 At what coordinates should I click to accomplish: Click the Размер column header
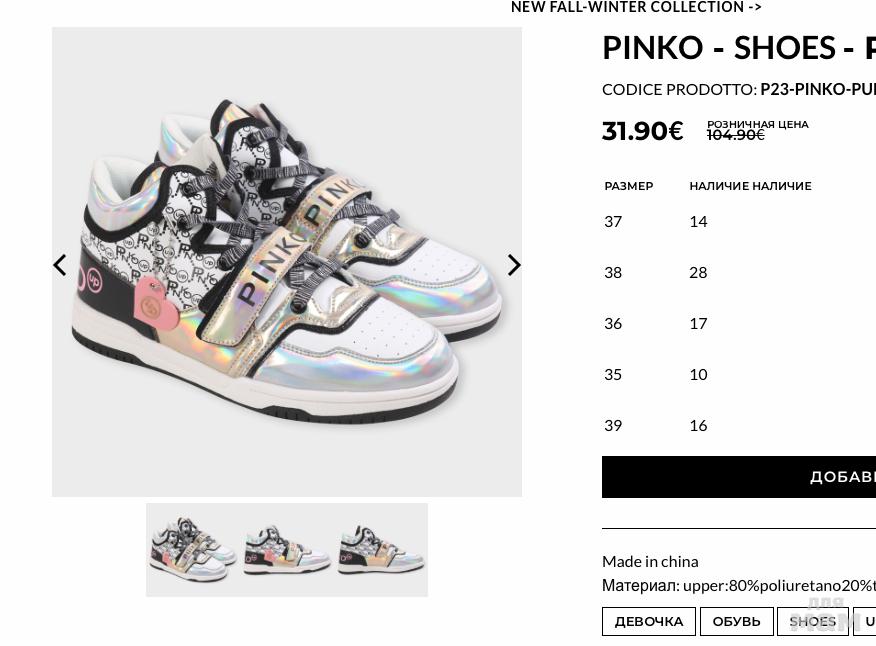pyautogui.click(x=629, y=186)
